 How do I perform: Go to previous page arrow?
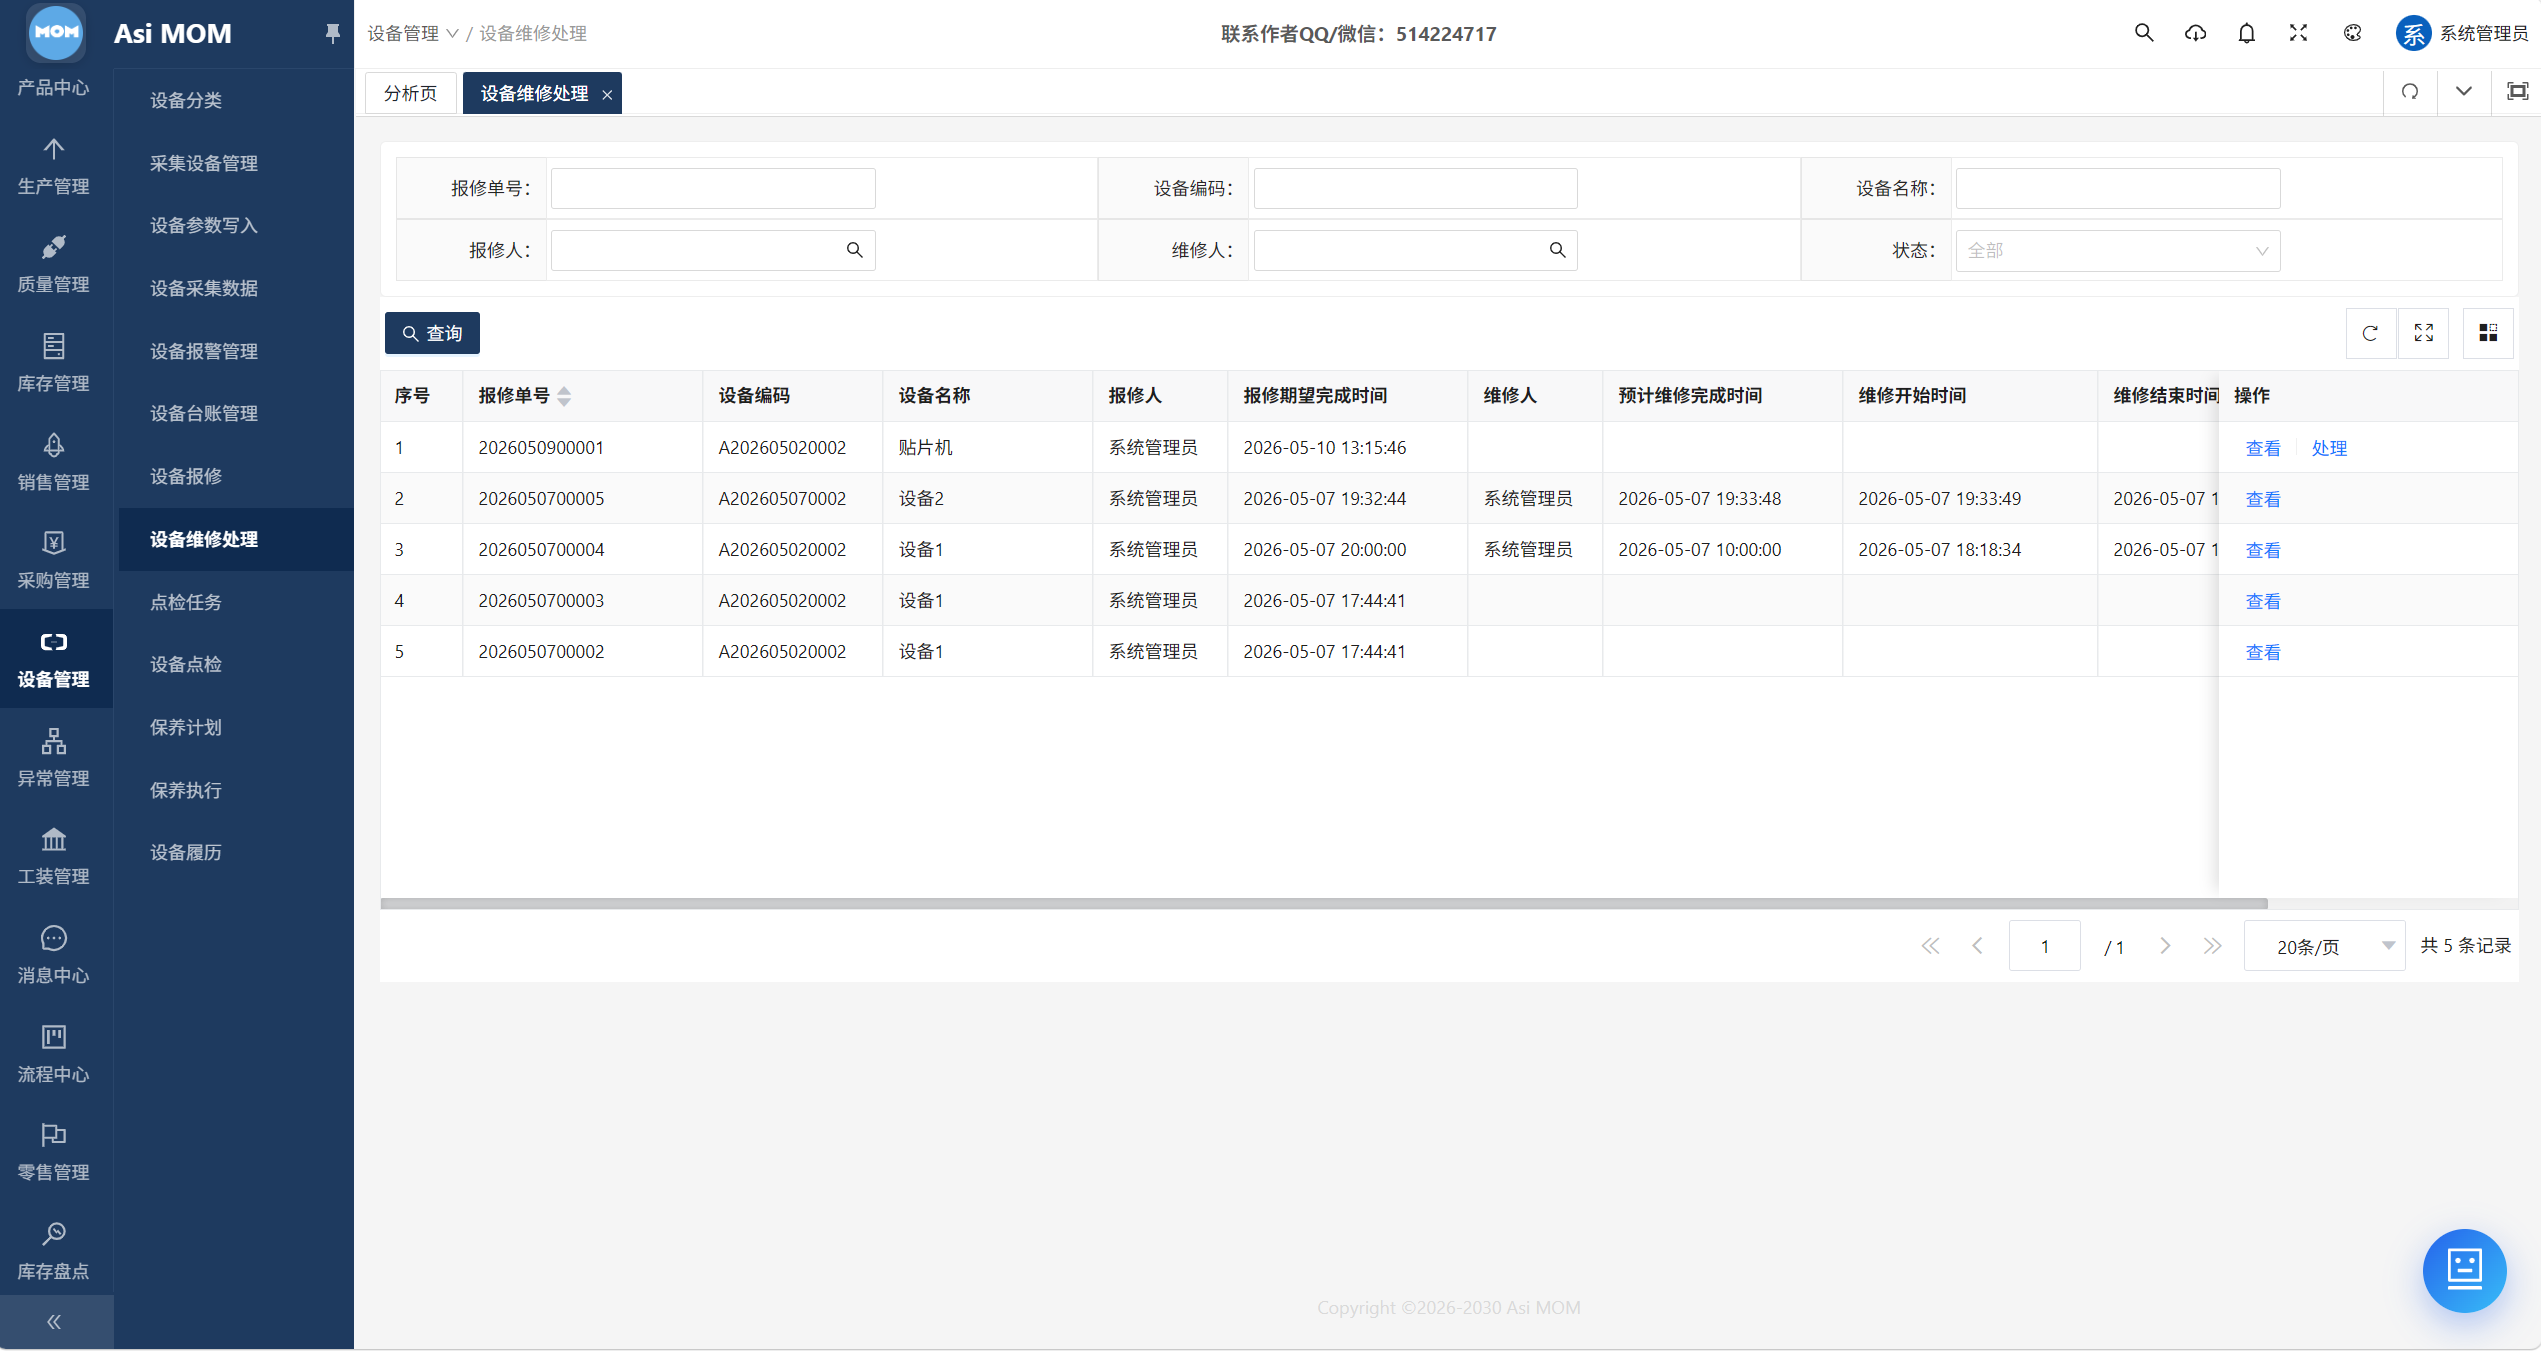(x=1977, y=946)
